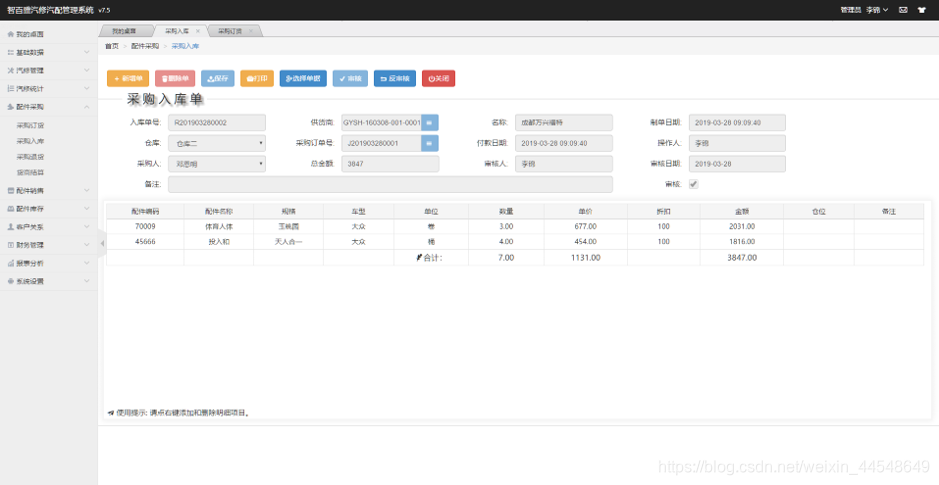Open 采购订货 submenu item in sidebar
This screenshot has height=485, width=939.
pyautogui.click(x=30, y=126)
